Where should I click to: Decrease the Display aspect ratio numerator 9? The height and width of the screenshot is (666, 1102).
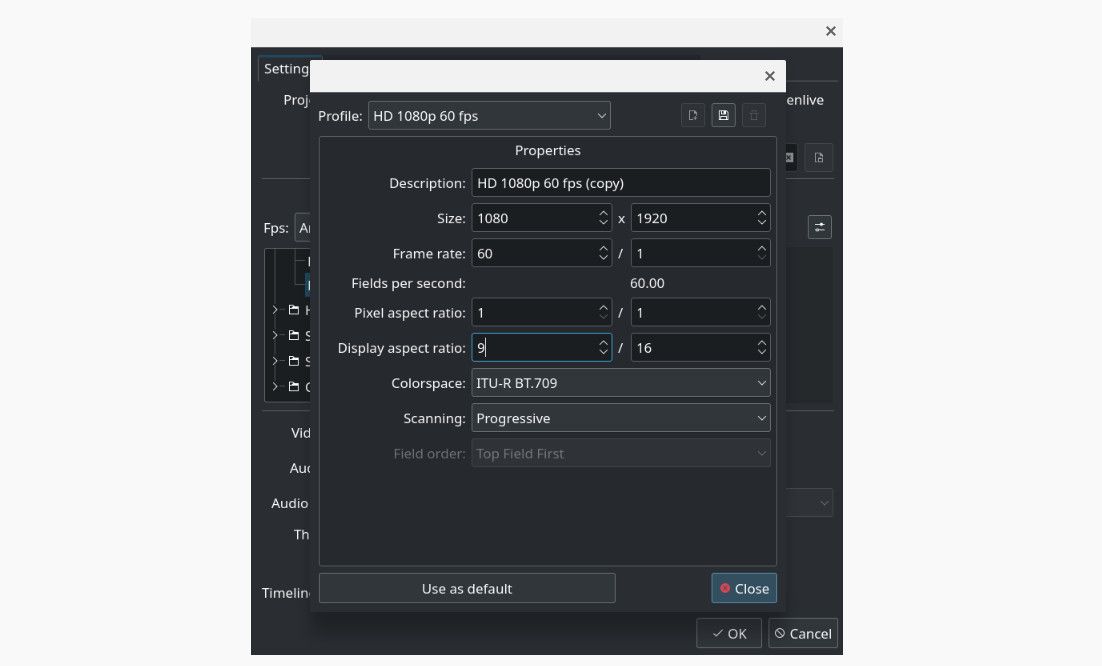coord(603,353)
